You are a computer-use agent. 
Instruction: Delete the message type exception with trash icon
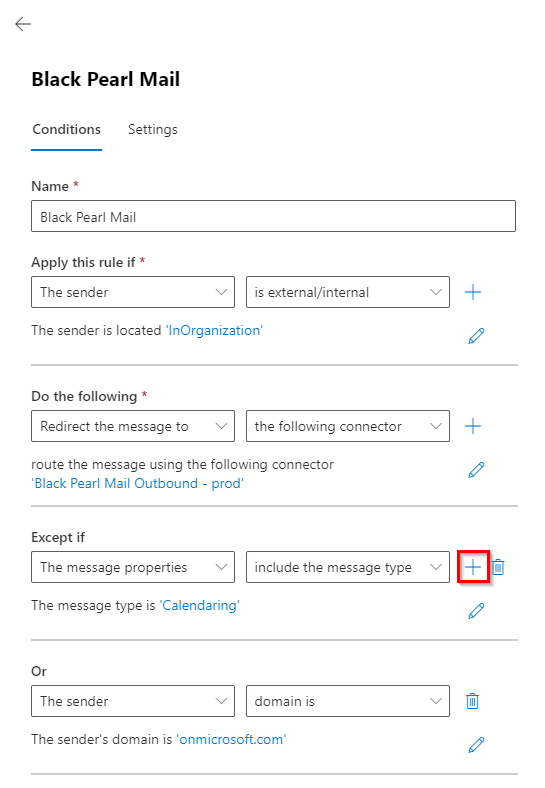pos(498,567)
